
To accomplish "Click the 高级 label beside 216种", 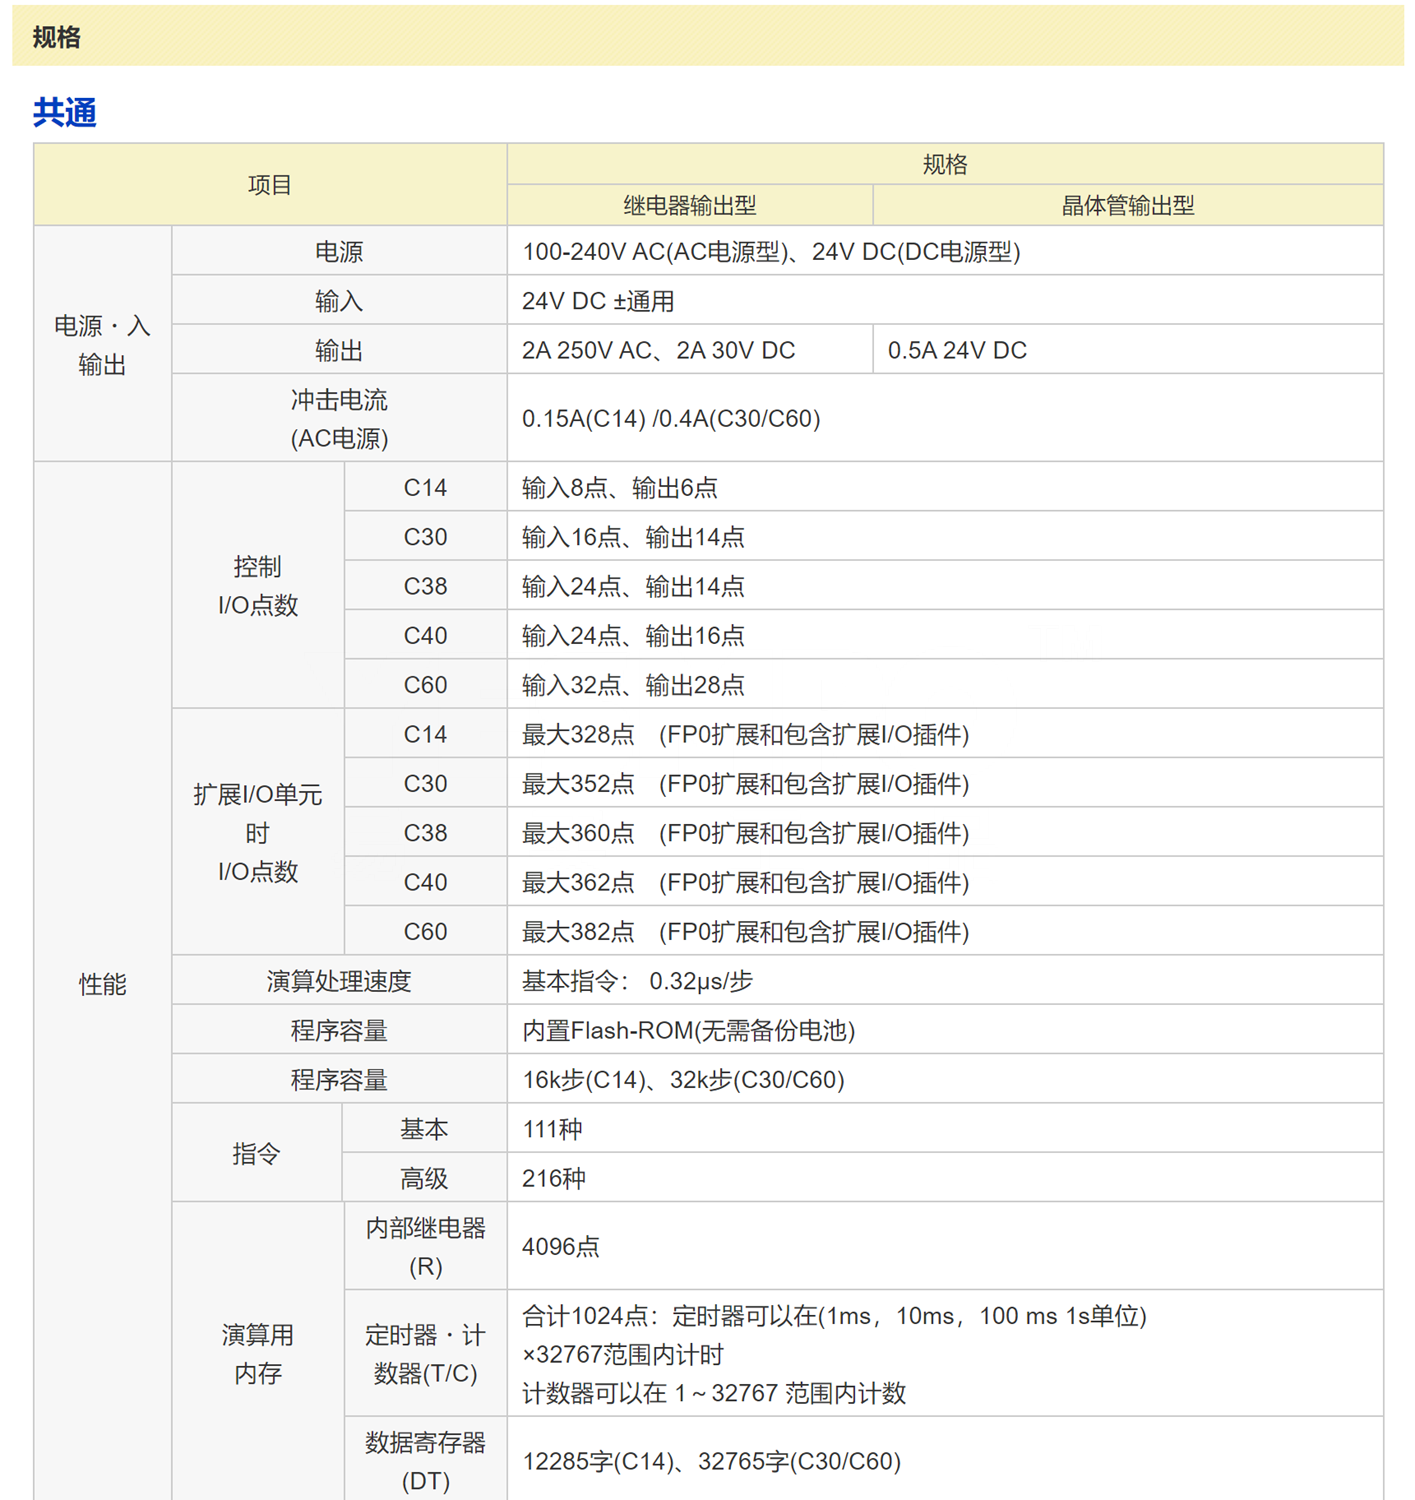I will coord(424,1178).
